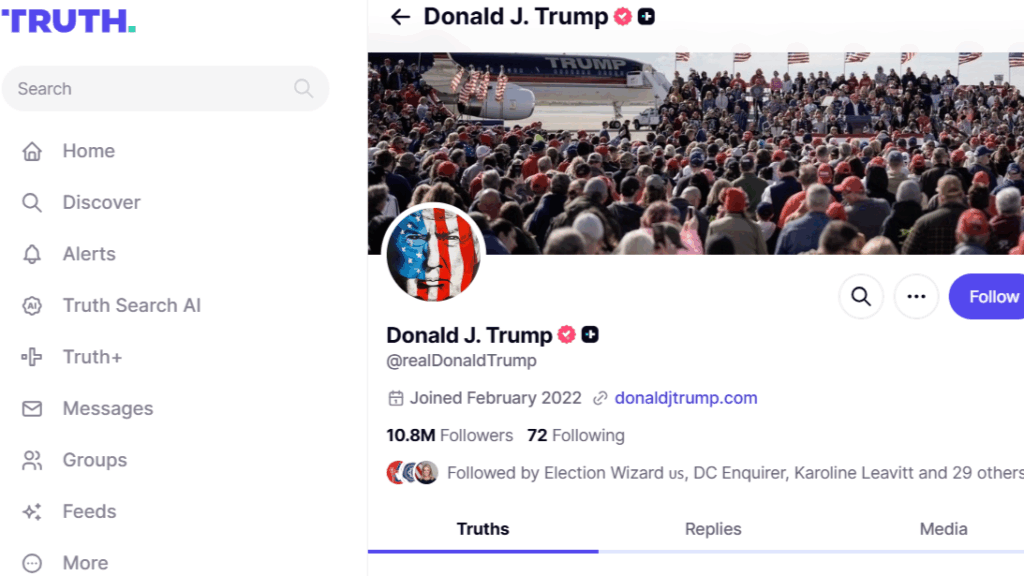The width and height of the screenshot is (1024, 576).
Task: Open the three-dot profile options menu
Action: [x=916, y=296]
